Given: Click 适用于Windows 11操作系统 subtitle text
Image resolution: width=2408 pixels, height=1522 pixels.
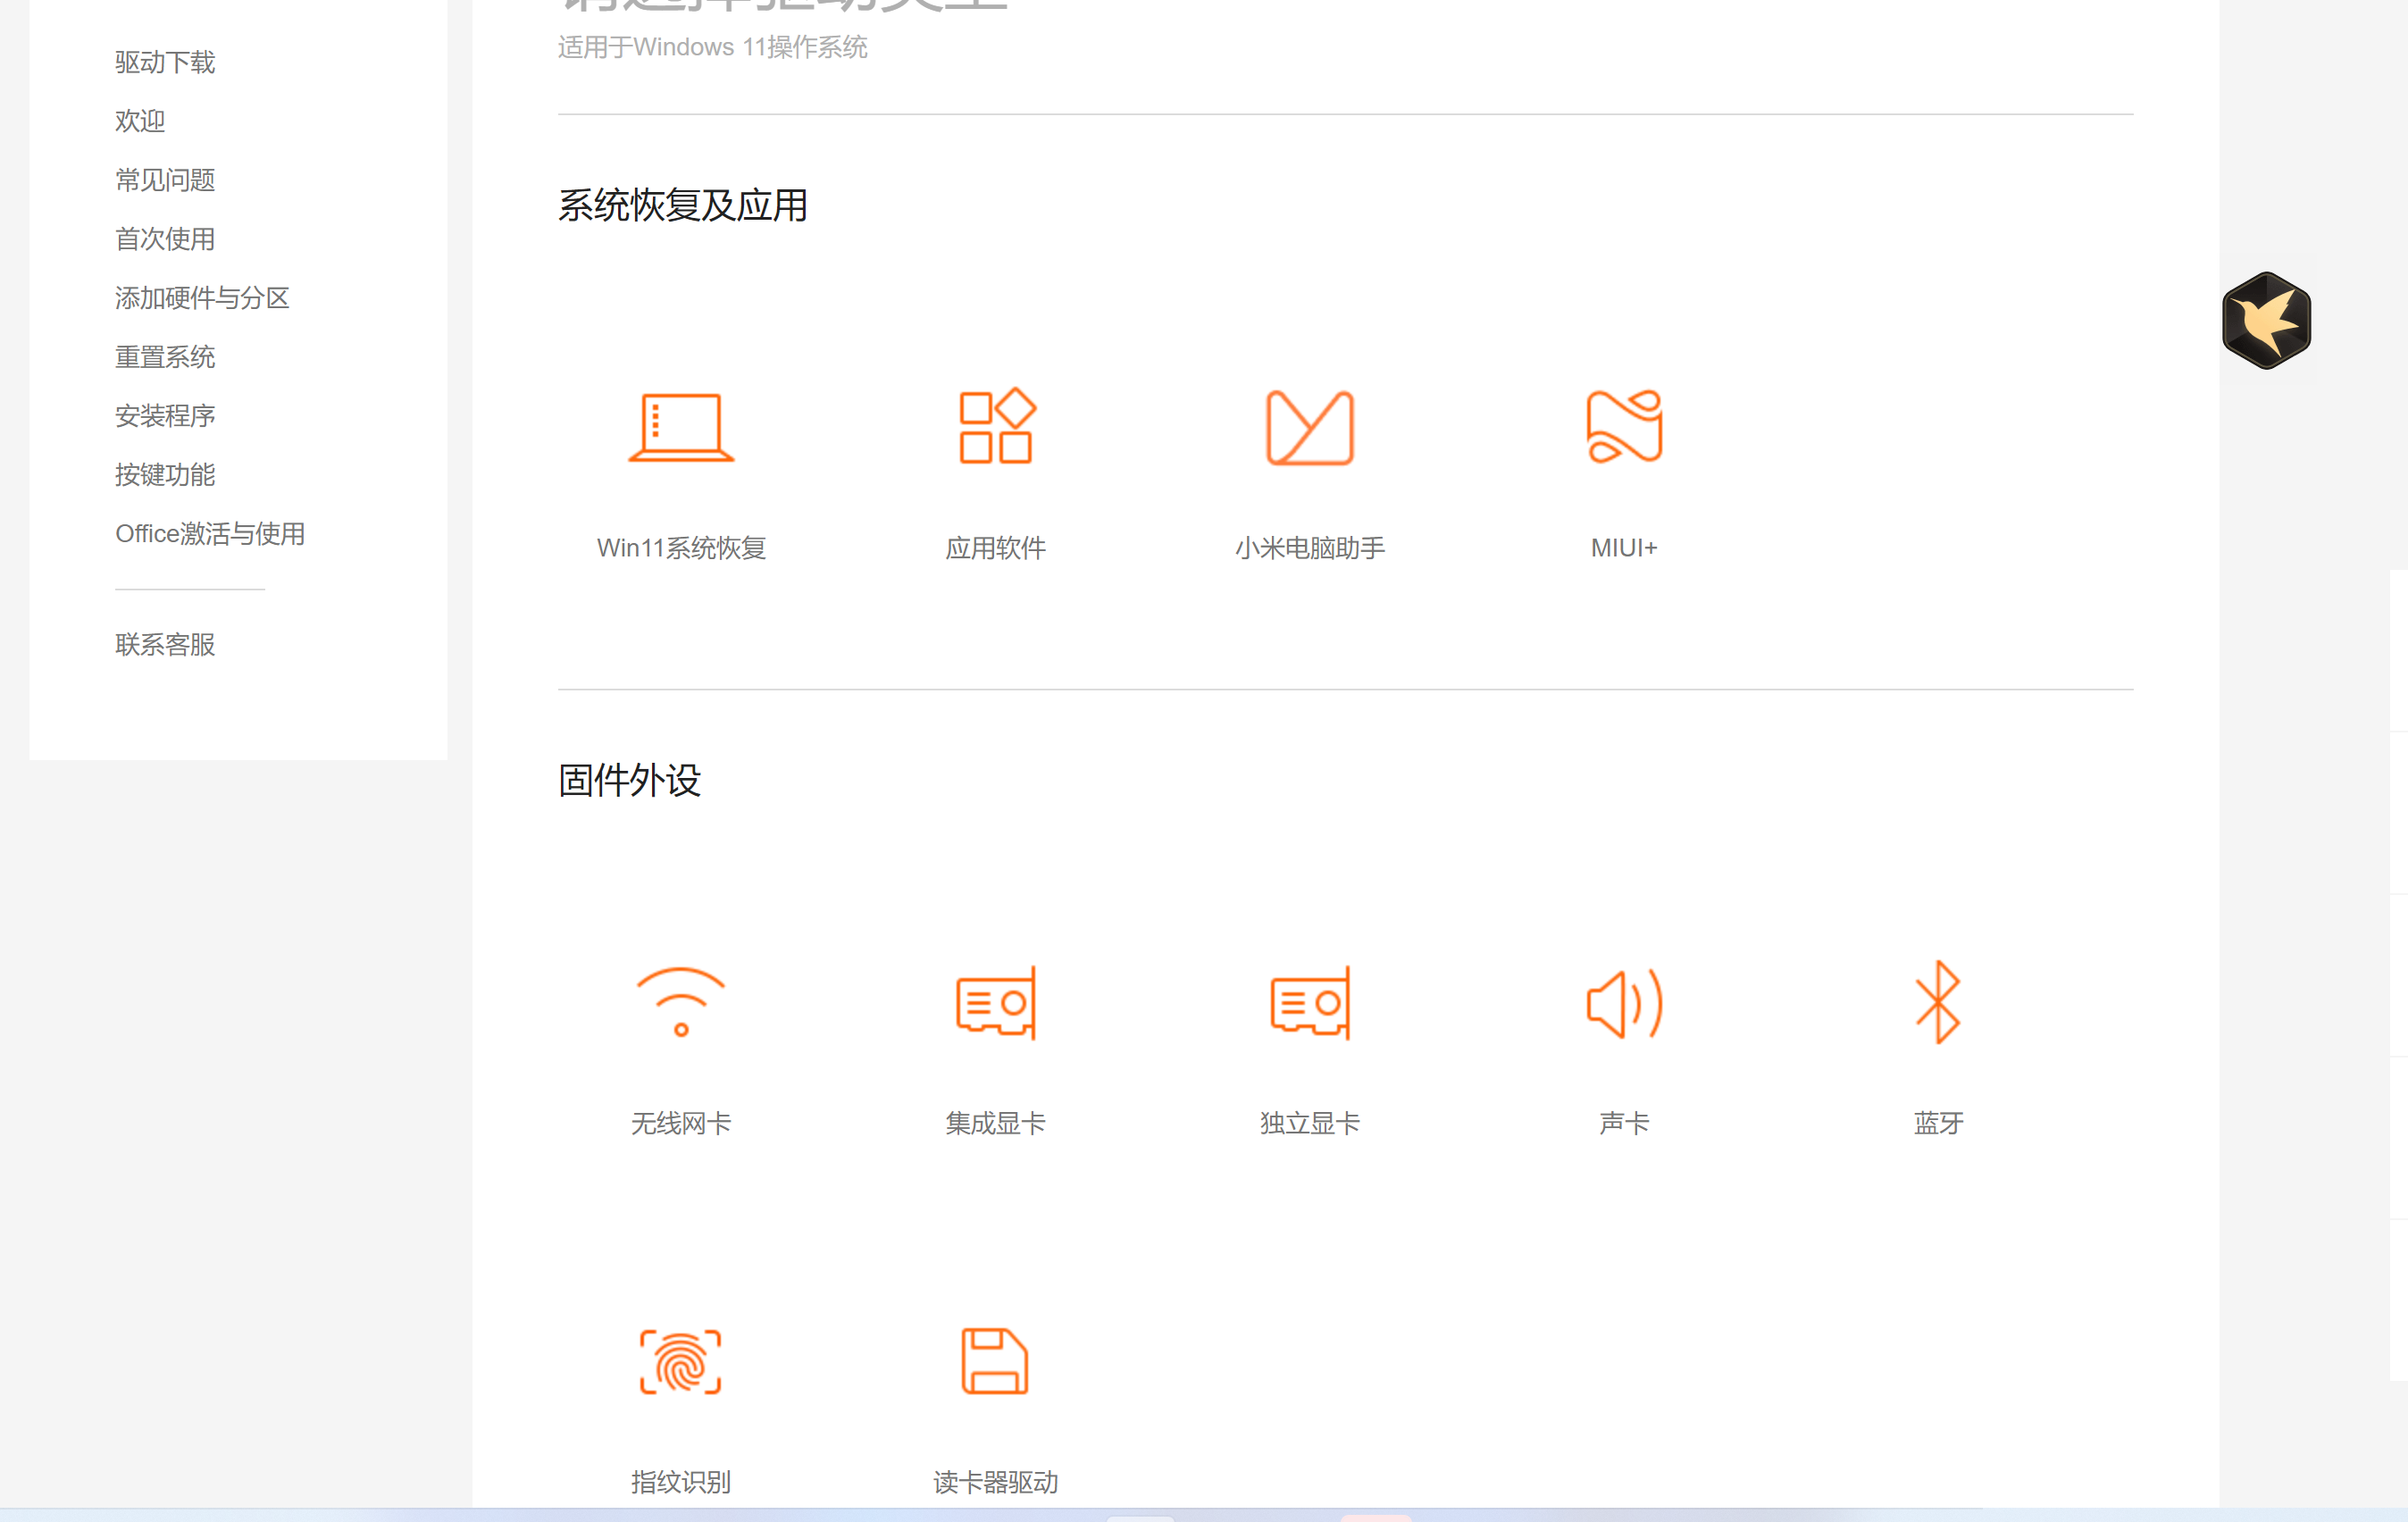Looking at the screenshot, I should [713, 47].
